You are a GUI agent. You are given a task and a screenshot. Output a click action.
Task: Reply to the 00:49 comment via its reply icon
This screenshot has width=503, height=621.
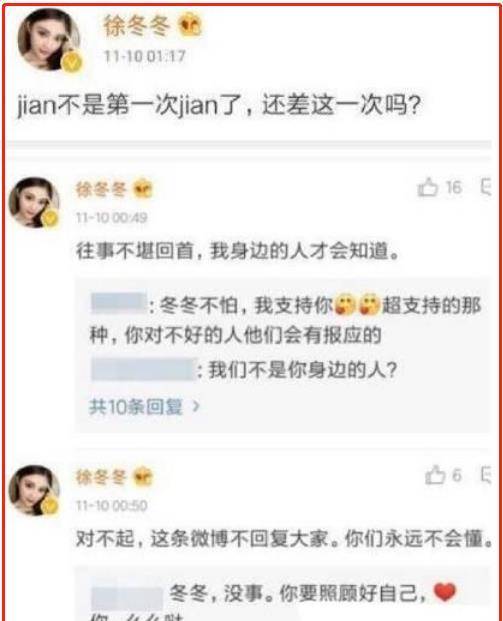(486, 187)
